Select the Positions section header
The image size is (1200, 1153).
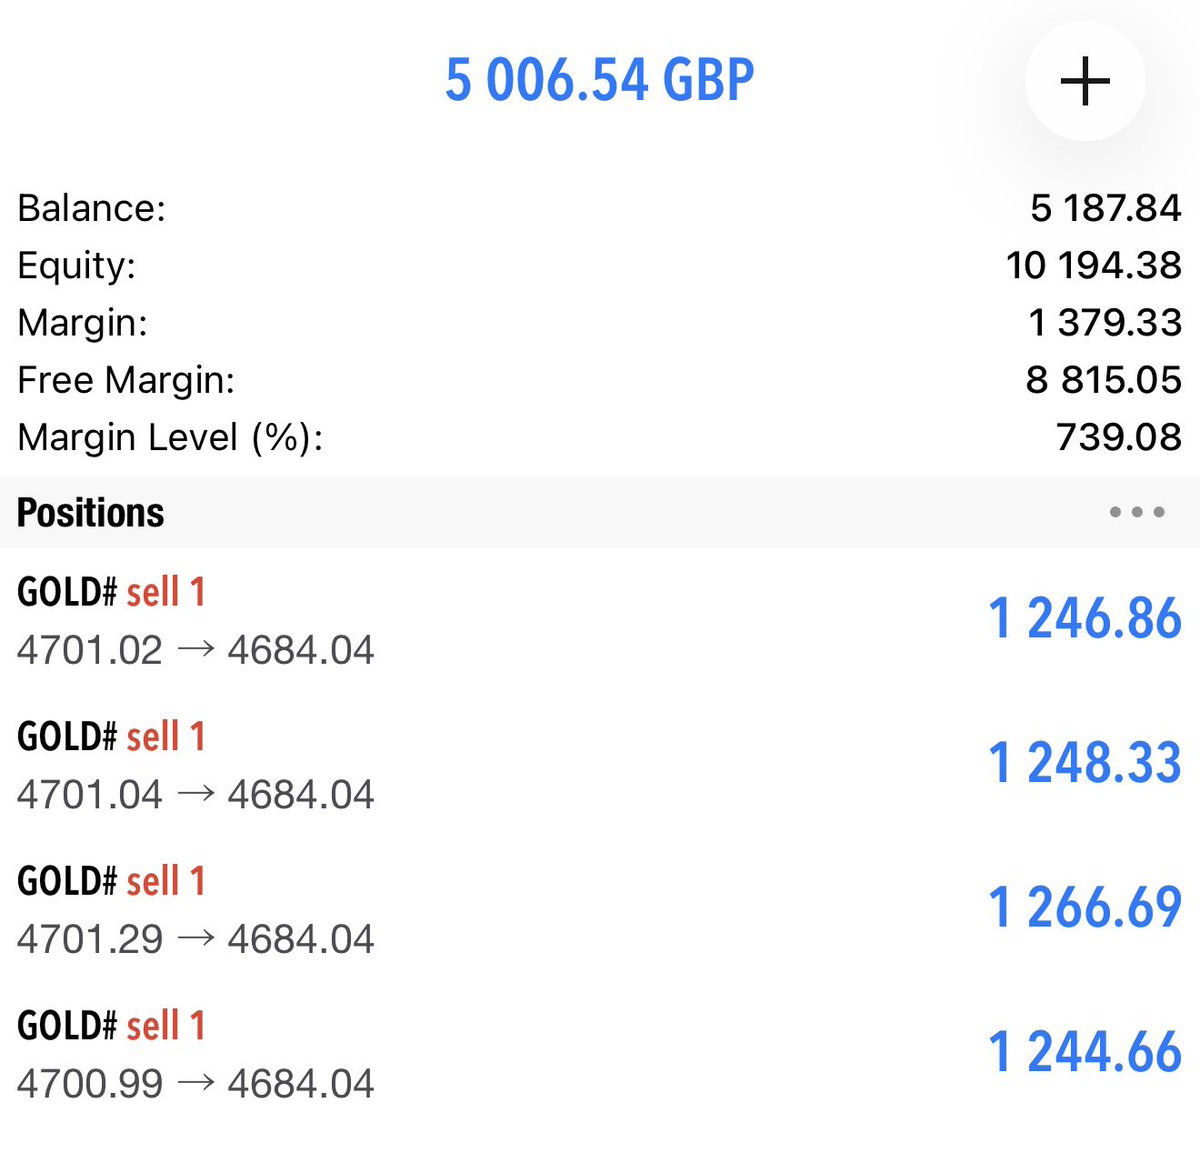click(600, 512)
